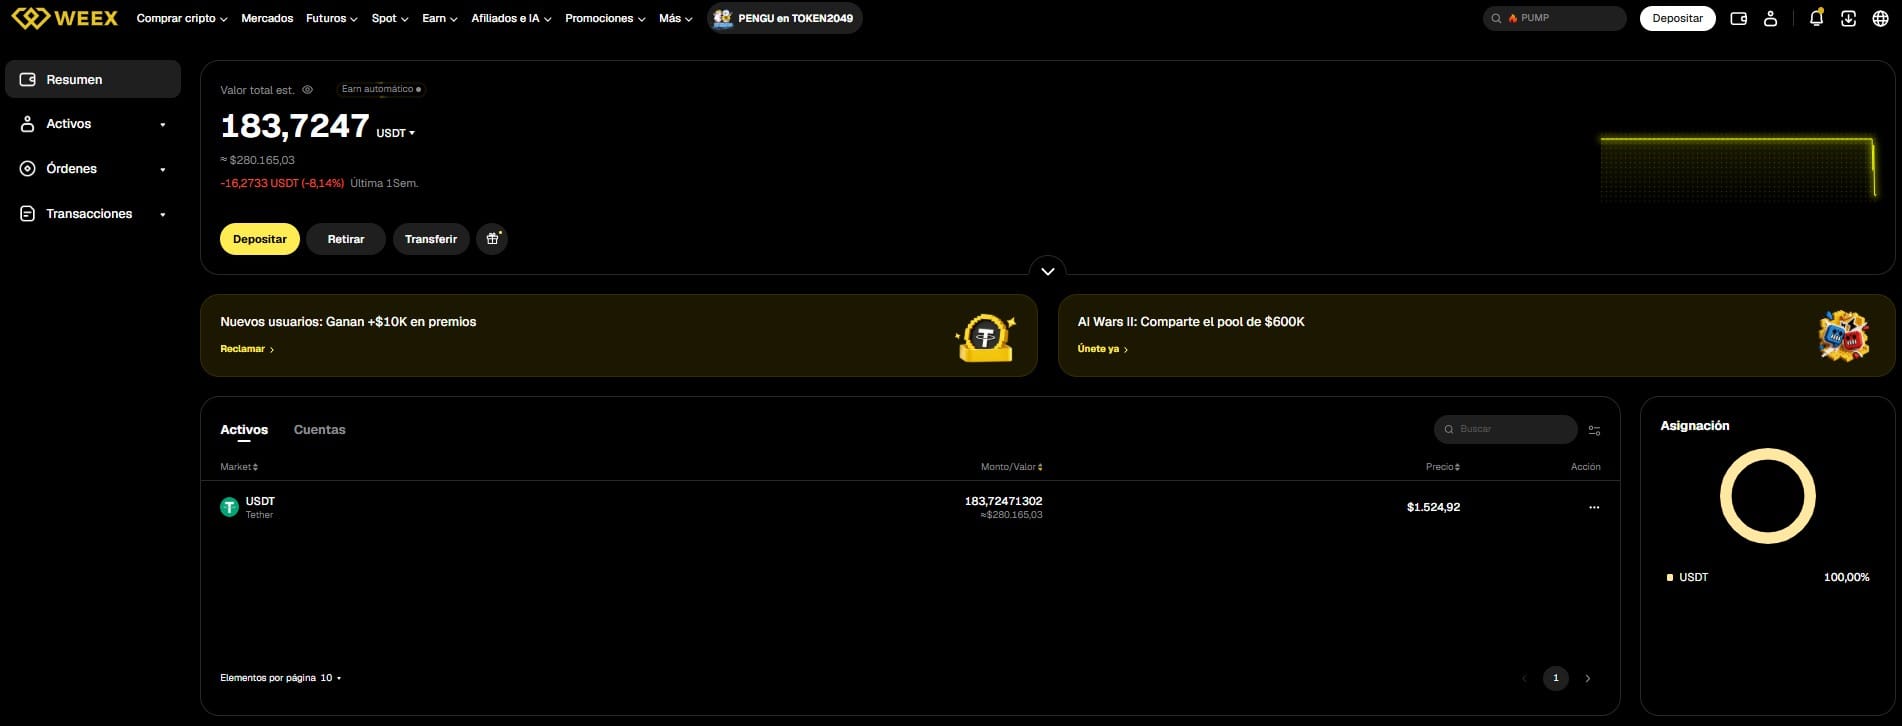Switch to the Cuentas tab
Screen dimensions: 1902x726
319,430
